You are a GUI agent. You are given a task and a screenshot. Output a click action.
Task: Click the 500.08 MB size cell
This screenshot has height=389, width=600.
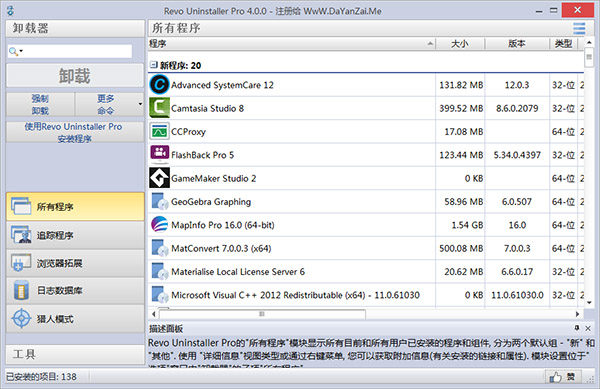coord(461,248)
